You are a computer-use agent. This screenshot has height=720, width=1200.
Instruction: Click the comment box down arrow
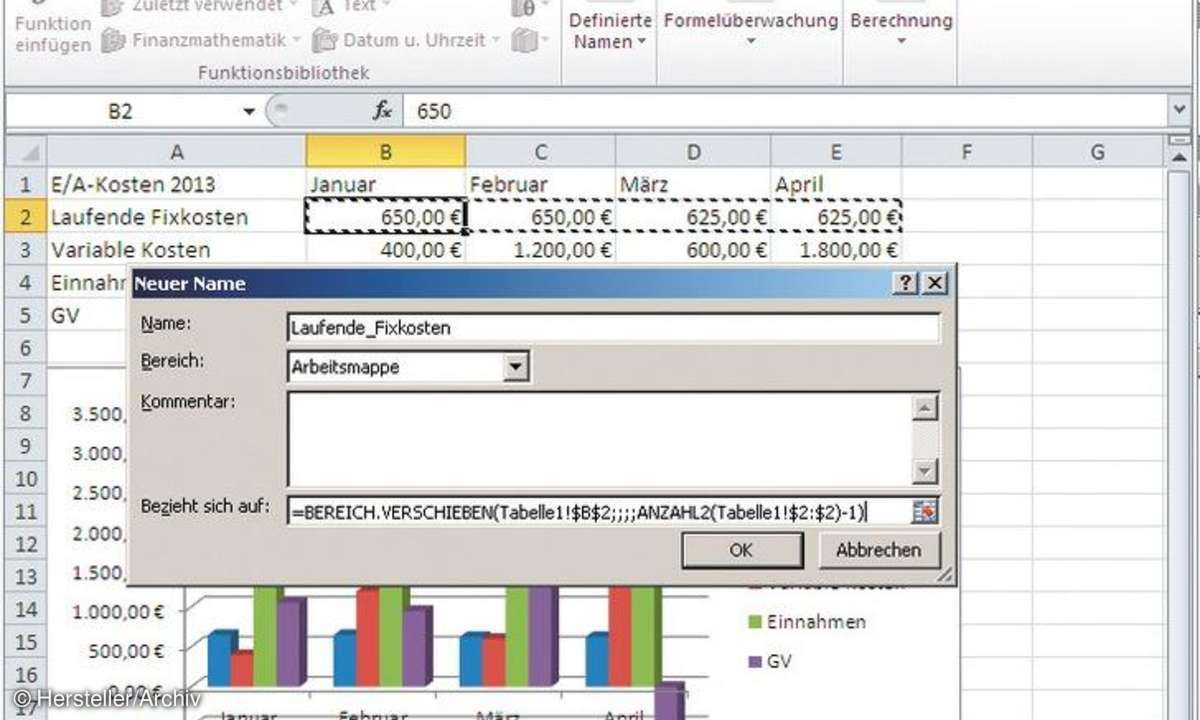pos(927,472)
